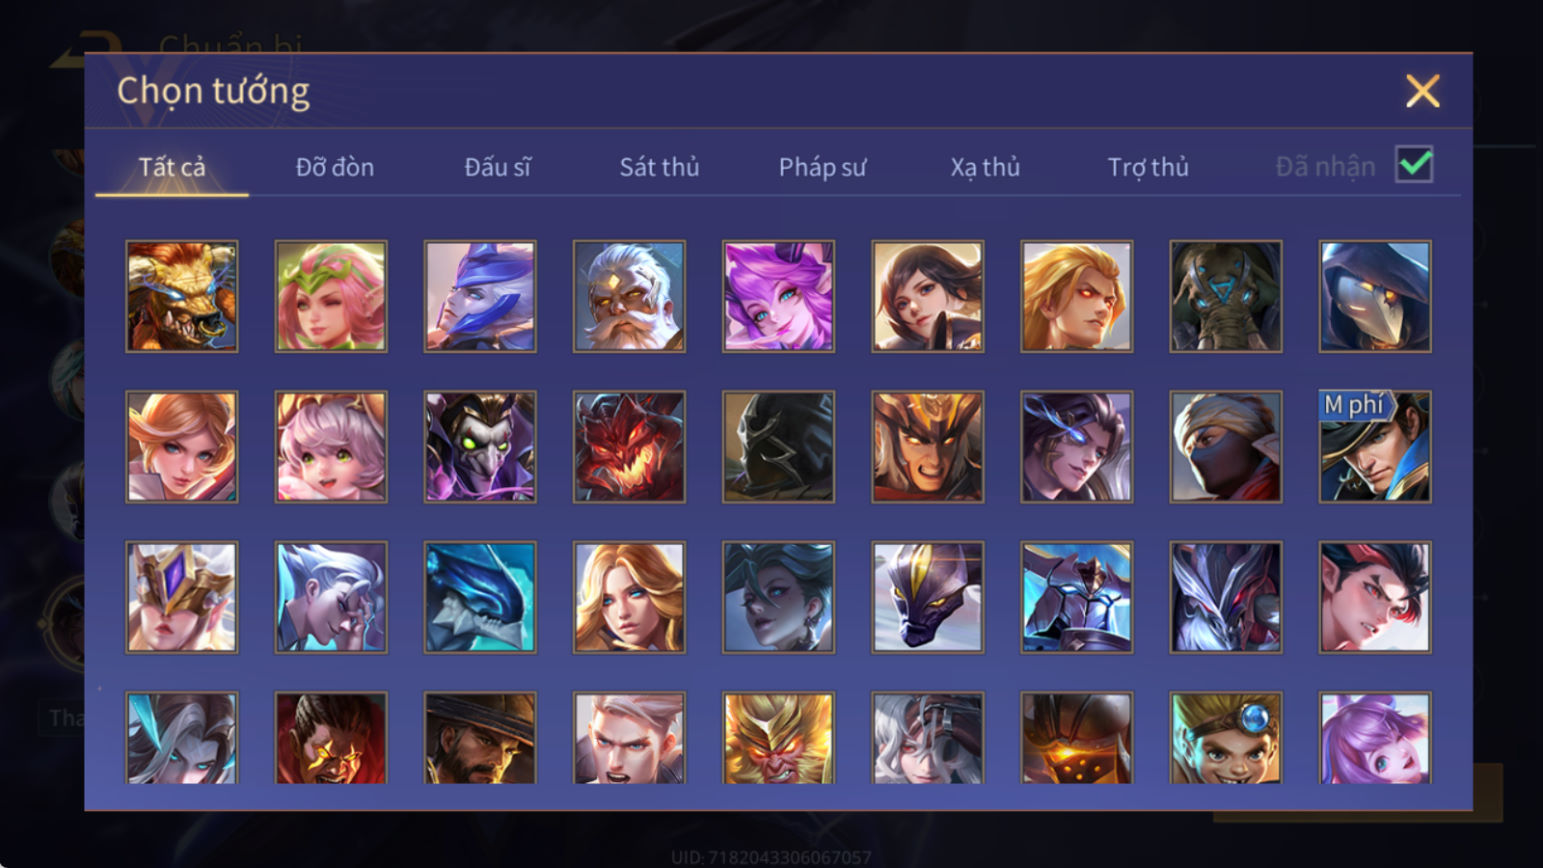1543x868 pixels.
Task: Open the Trợ thủ tab
Action: pyautogui.click(x=1148, y=167)
